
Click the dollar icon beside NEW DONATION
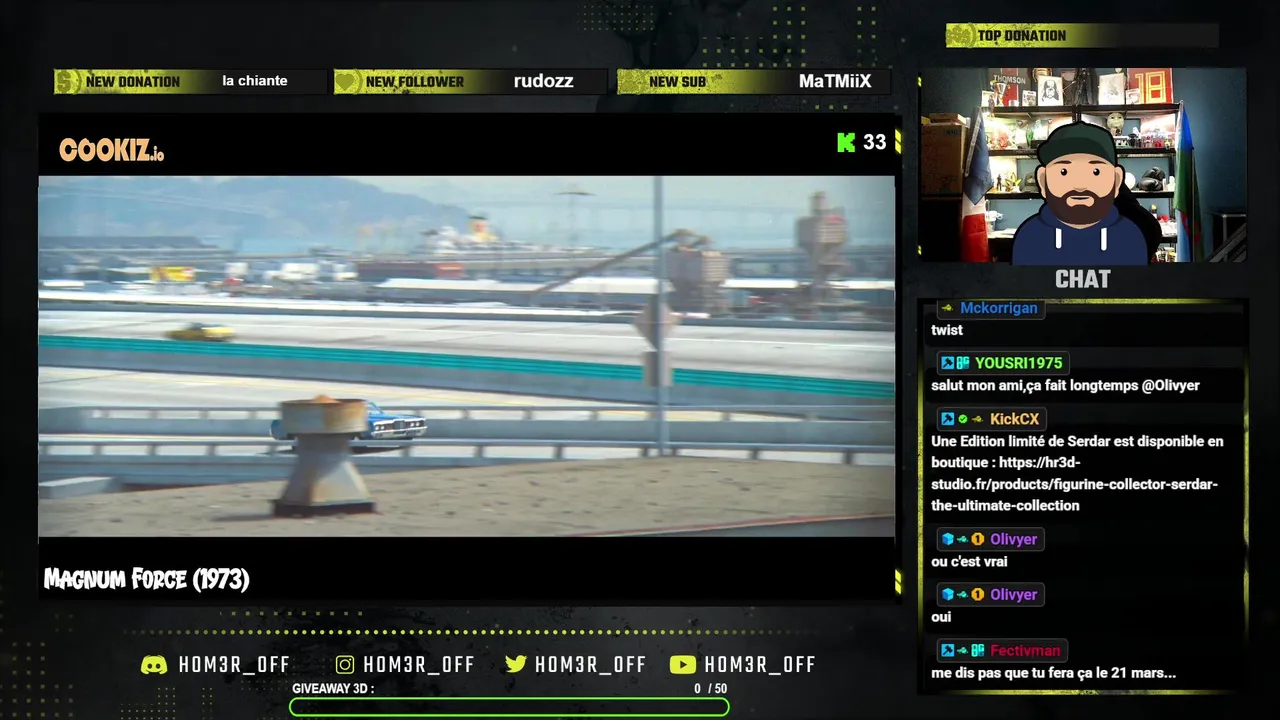pyautogui.click(x=67, y=82)
